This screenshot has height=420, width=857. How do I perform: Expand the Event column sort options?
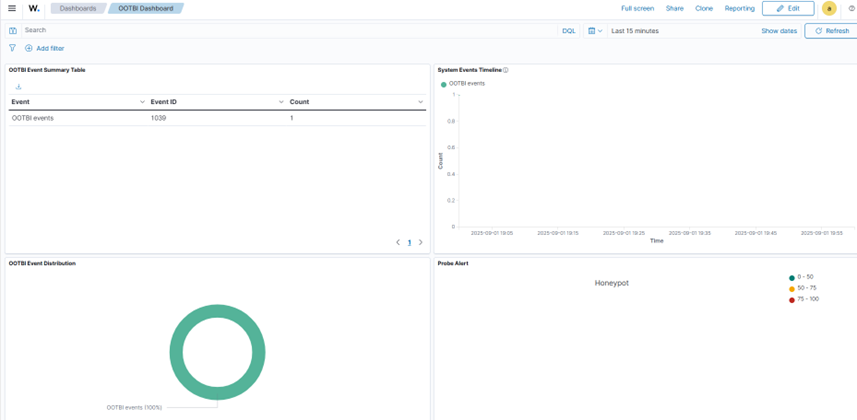142,102
